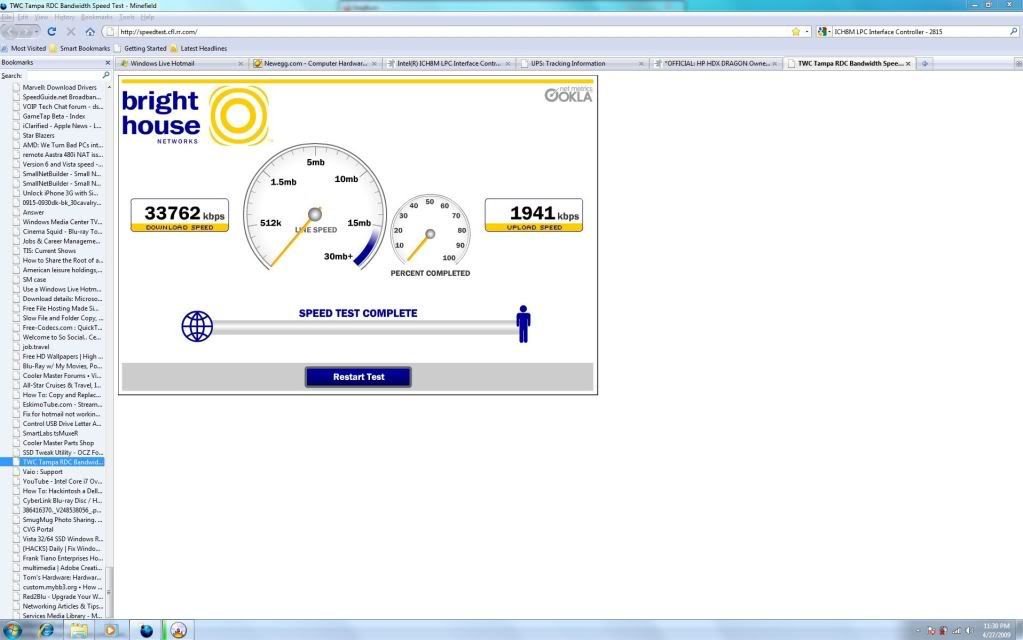Click the line speed gauge dial
Screen dimensions: 1023x640
click(315, 209)
